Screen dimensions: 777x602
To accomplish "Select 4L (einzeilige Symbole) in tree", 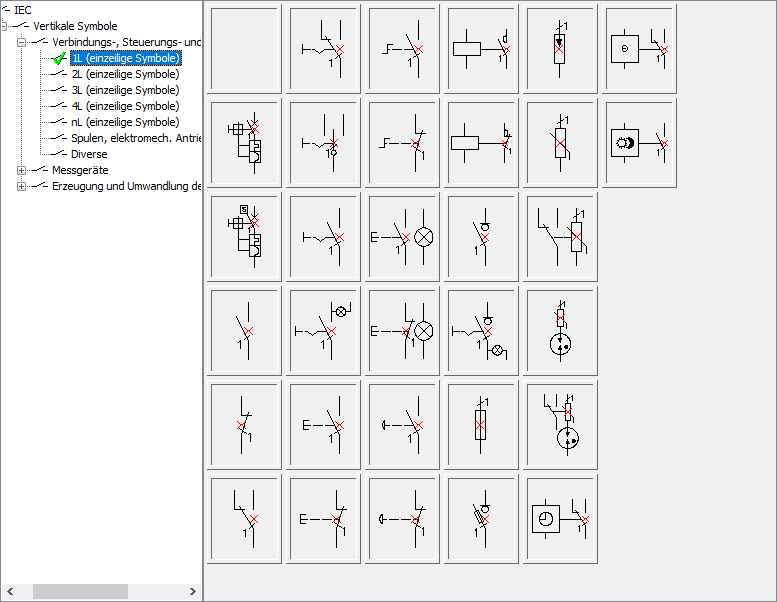I will (125, 106).
